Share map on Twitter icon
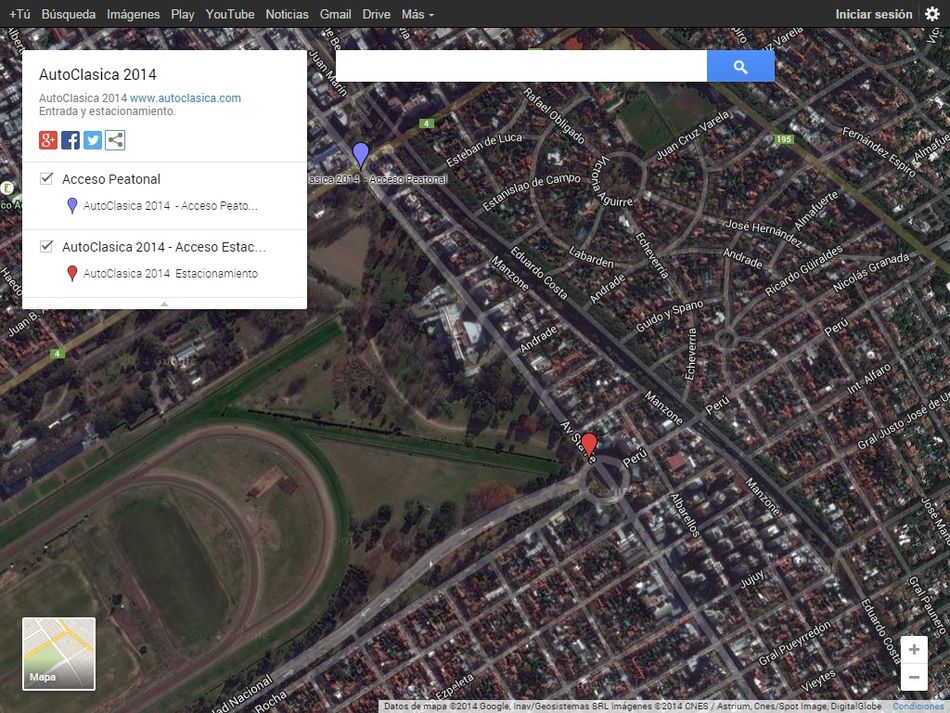The image size is (950, 713). [x=93, y=140]
